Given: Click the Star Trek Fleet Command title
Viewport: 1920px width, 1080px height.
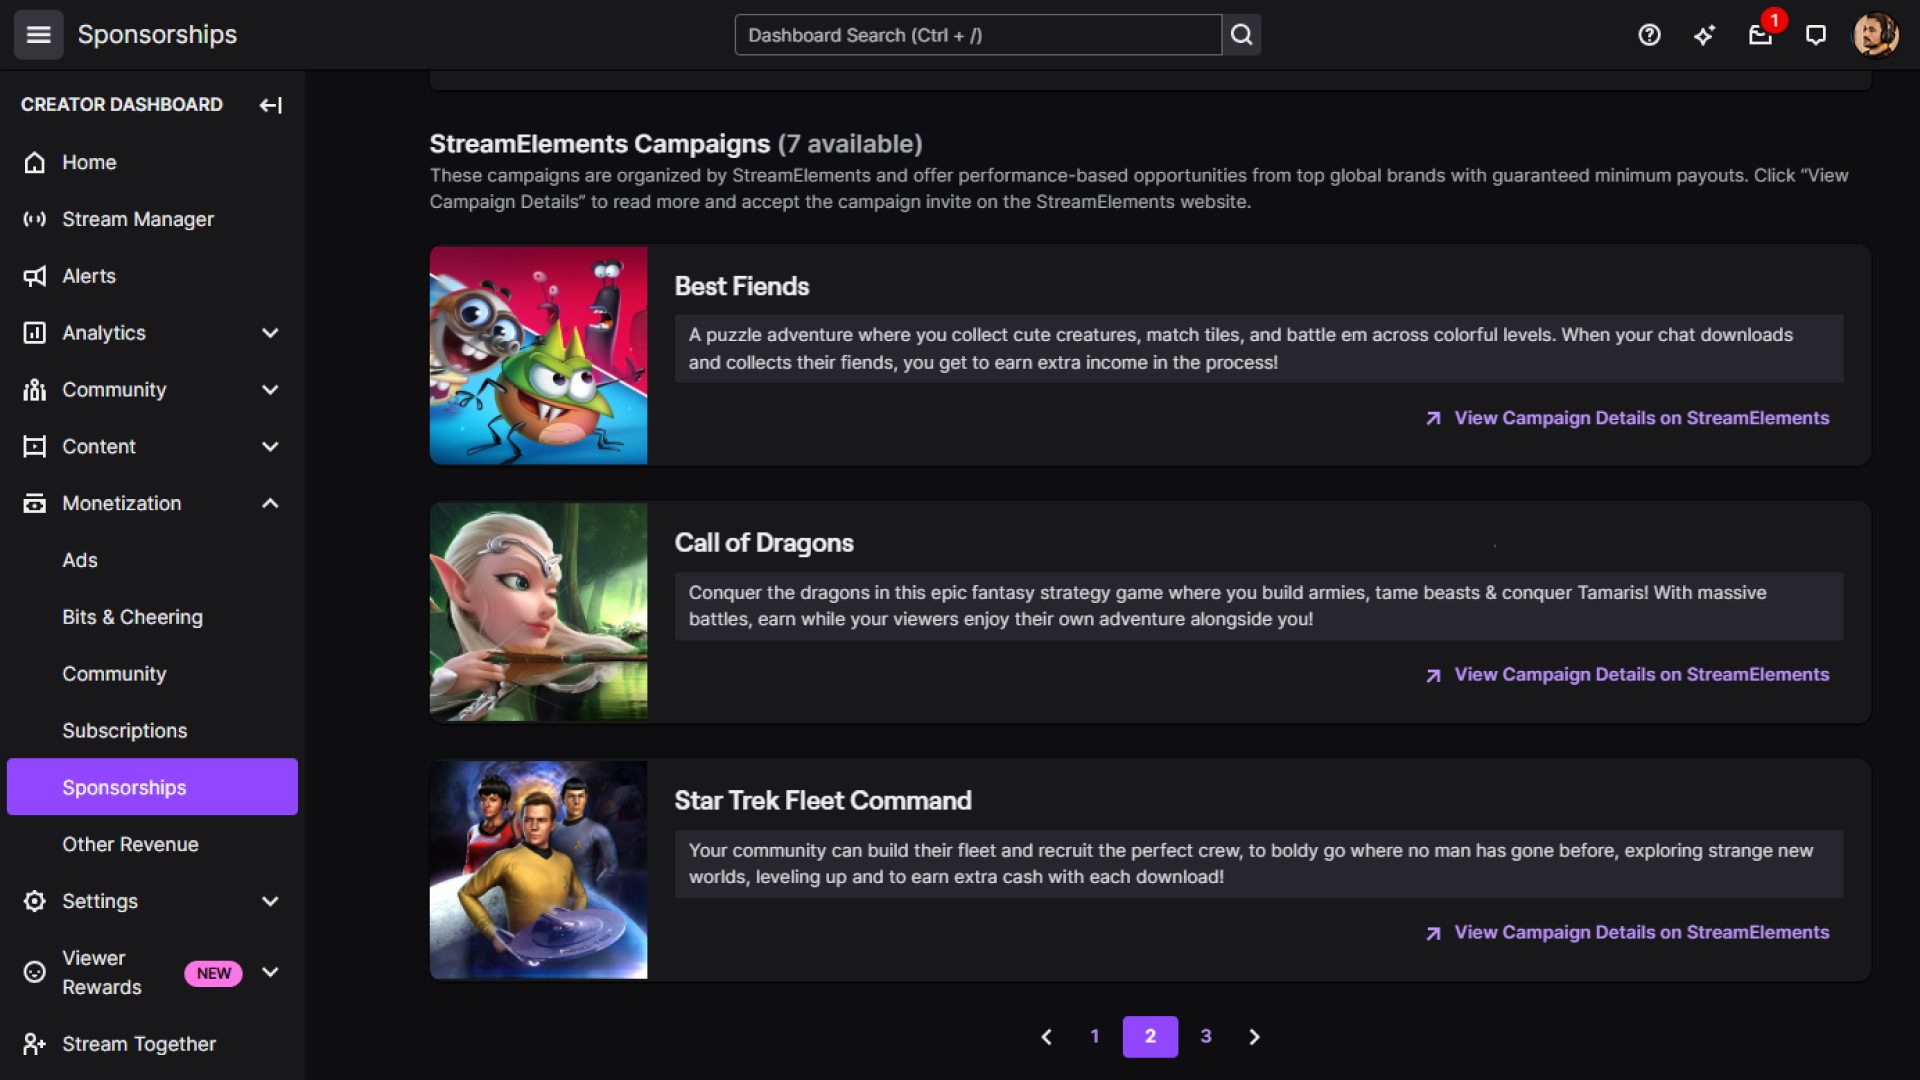Looking at the screenshot, I should tap(823, 801).
